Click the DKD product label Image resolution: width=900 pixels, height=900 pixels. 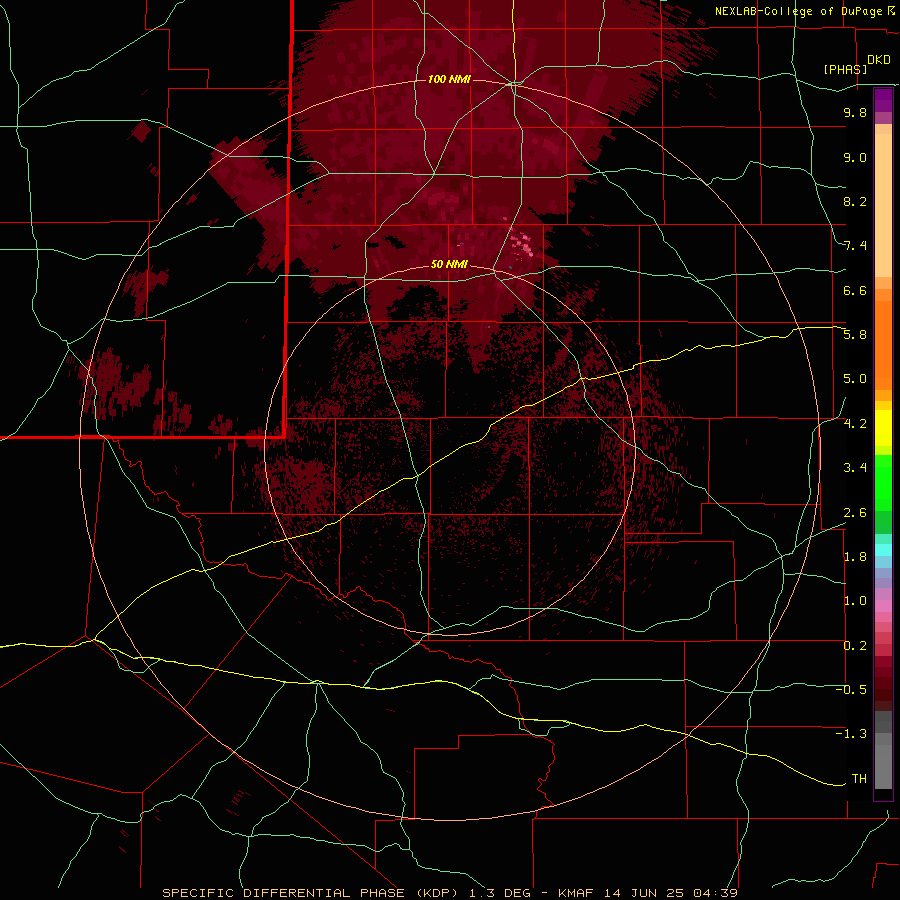click(x=879, y=60)
